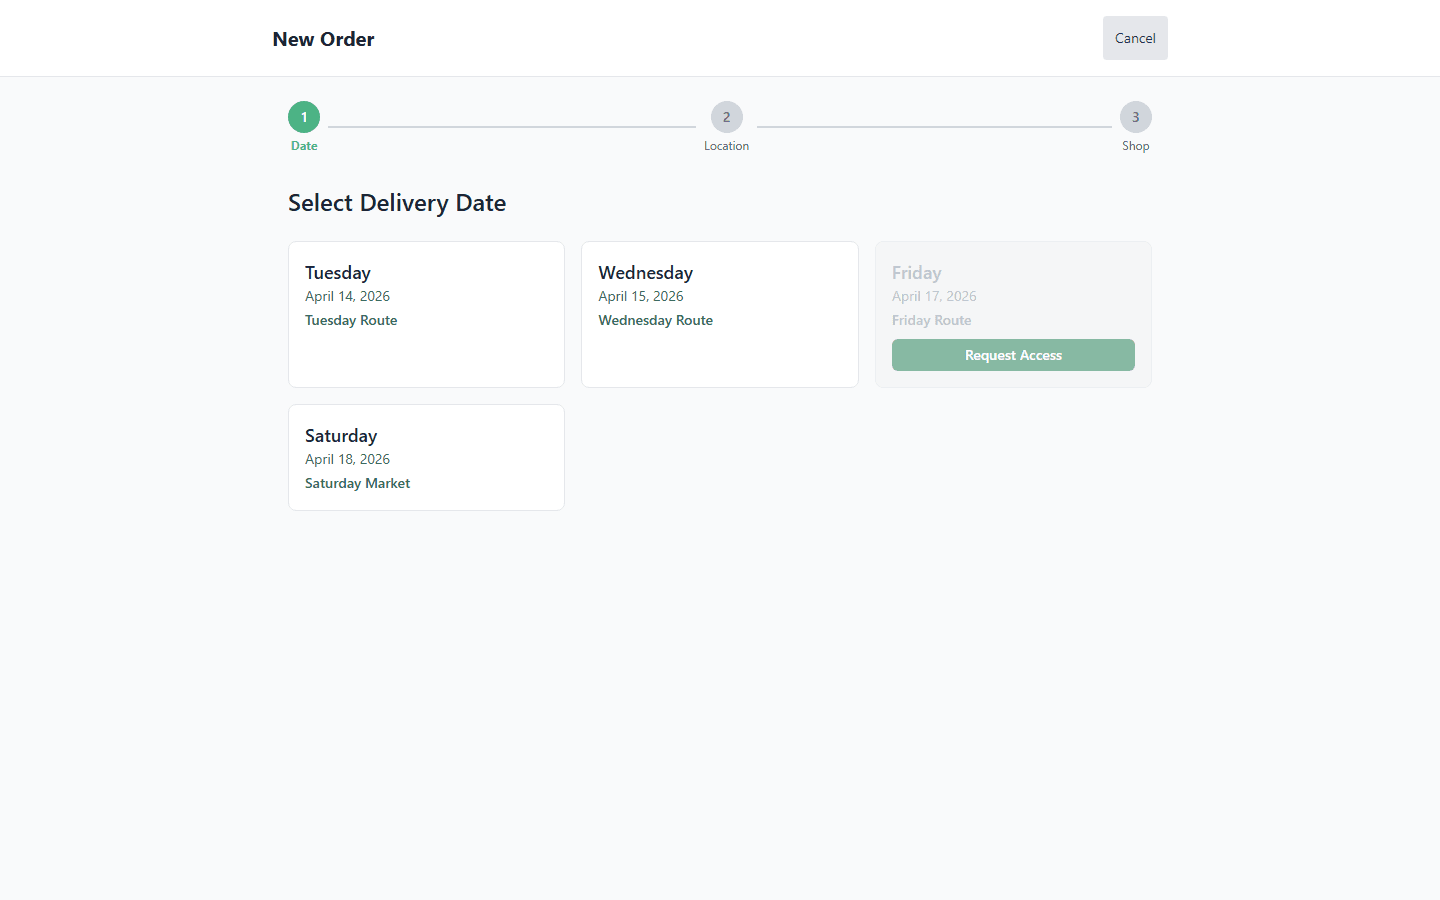Click the Location step label
The image size is (1440, 900).
[726, 145]
